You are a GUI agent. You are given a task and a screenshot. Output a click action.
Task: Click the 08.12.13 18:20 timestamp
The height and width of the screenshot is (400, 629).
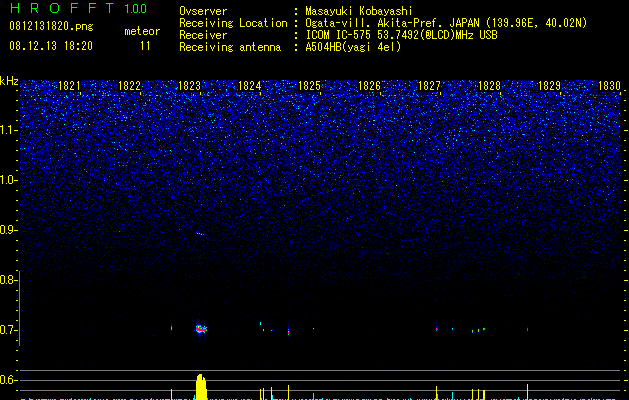click(x=51, y=46)
